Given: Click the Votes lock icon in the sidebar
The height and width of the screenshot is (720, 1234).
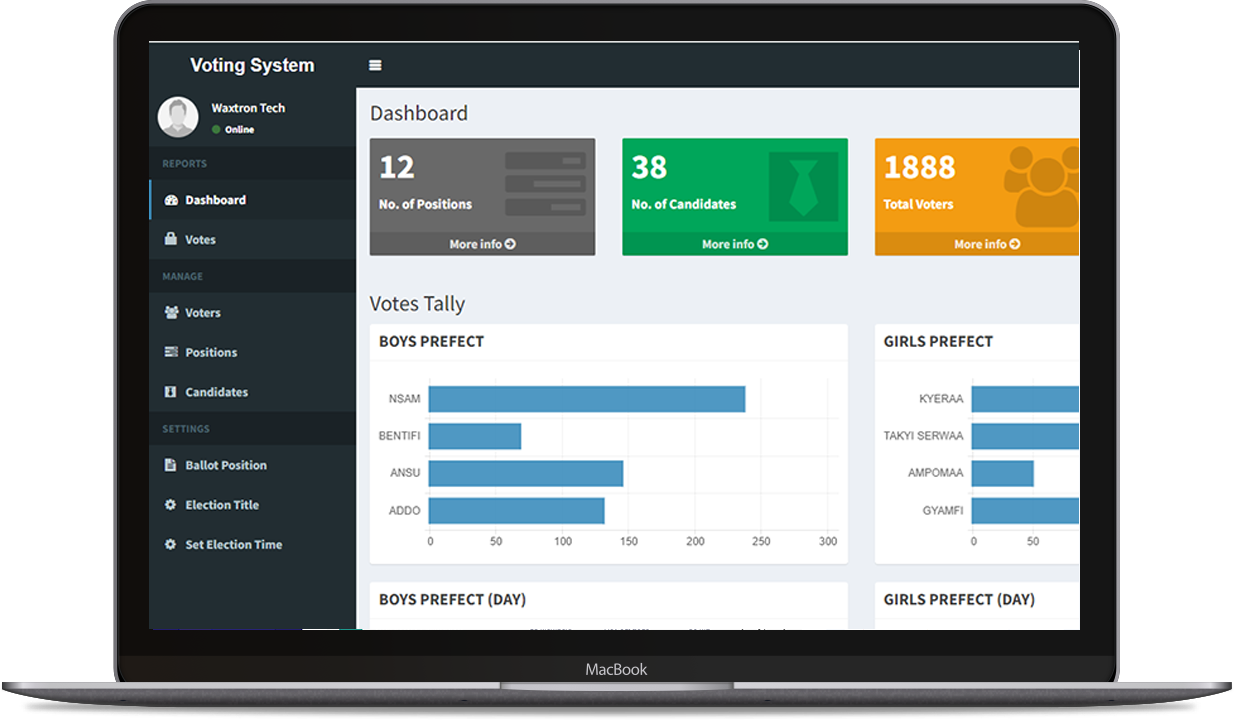Looking at the screenshot, I should coord(170,240).
